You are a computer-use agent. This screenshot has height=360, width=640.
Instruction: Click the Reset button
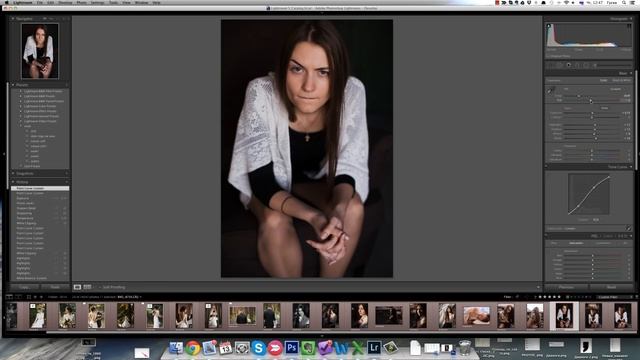click(x=611, y=287)
